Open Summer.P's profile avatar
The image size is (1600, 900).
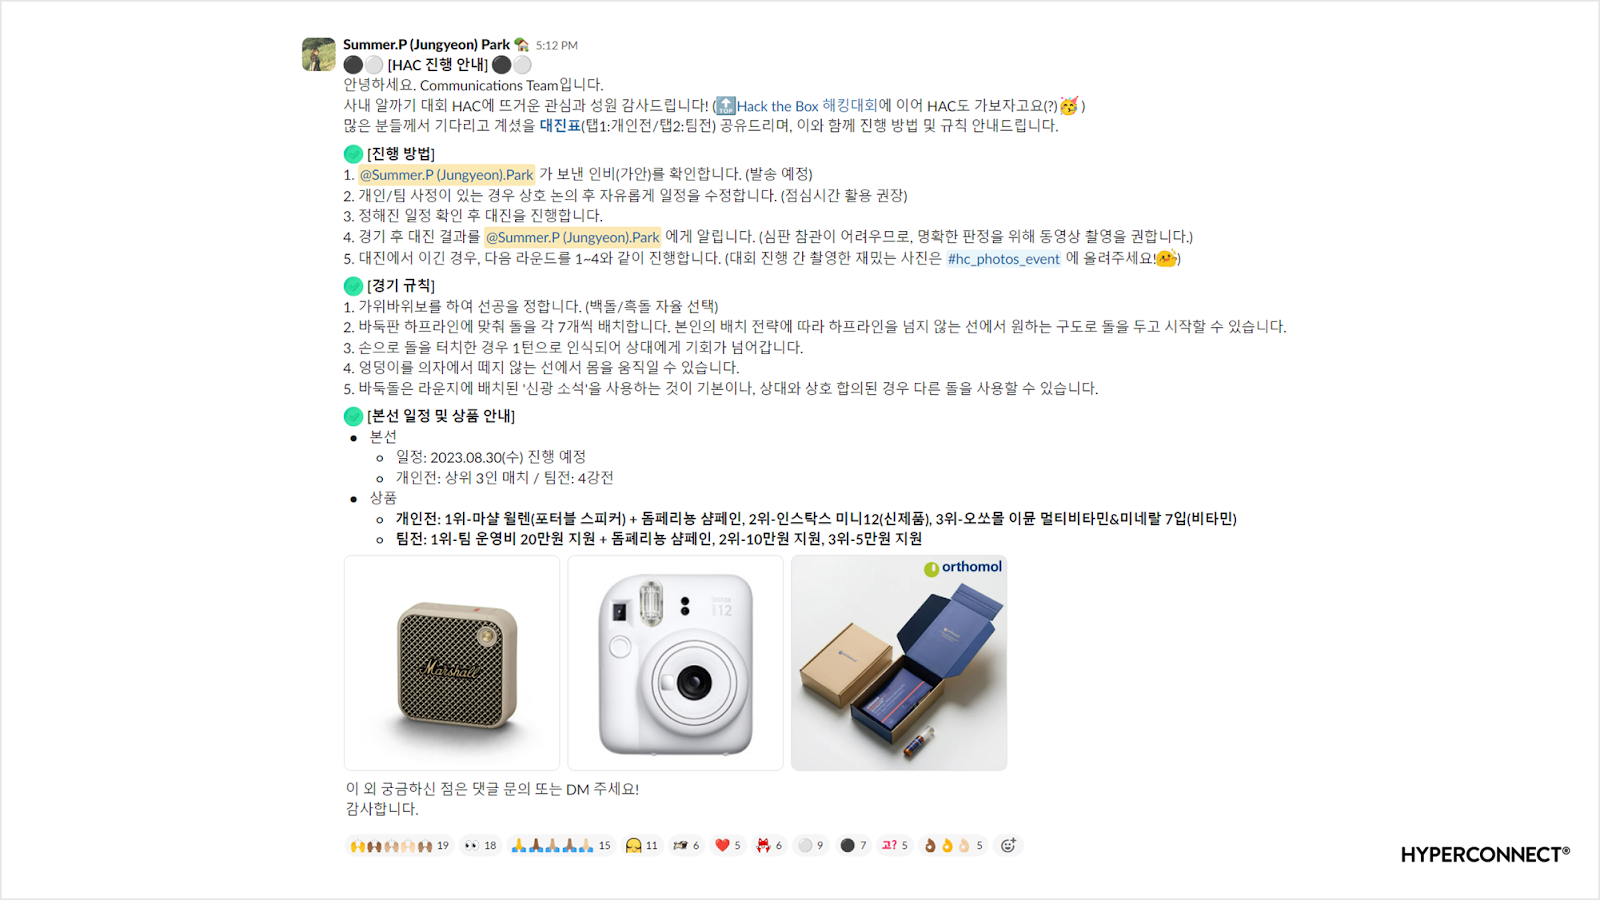(x=319, y=54)
